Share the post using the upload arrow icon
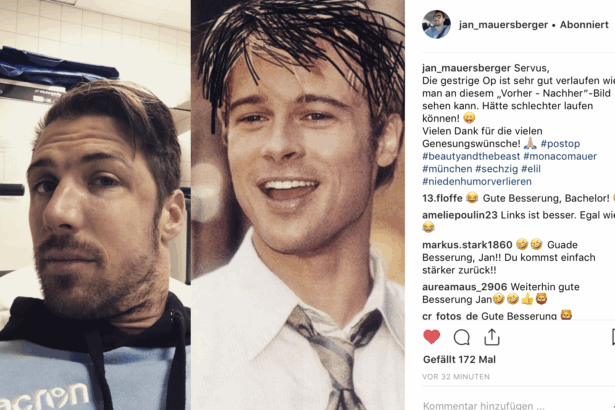The height and width of the screenshot is (410, 615). click(x=491, y=337)
